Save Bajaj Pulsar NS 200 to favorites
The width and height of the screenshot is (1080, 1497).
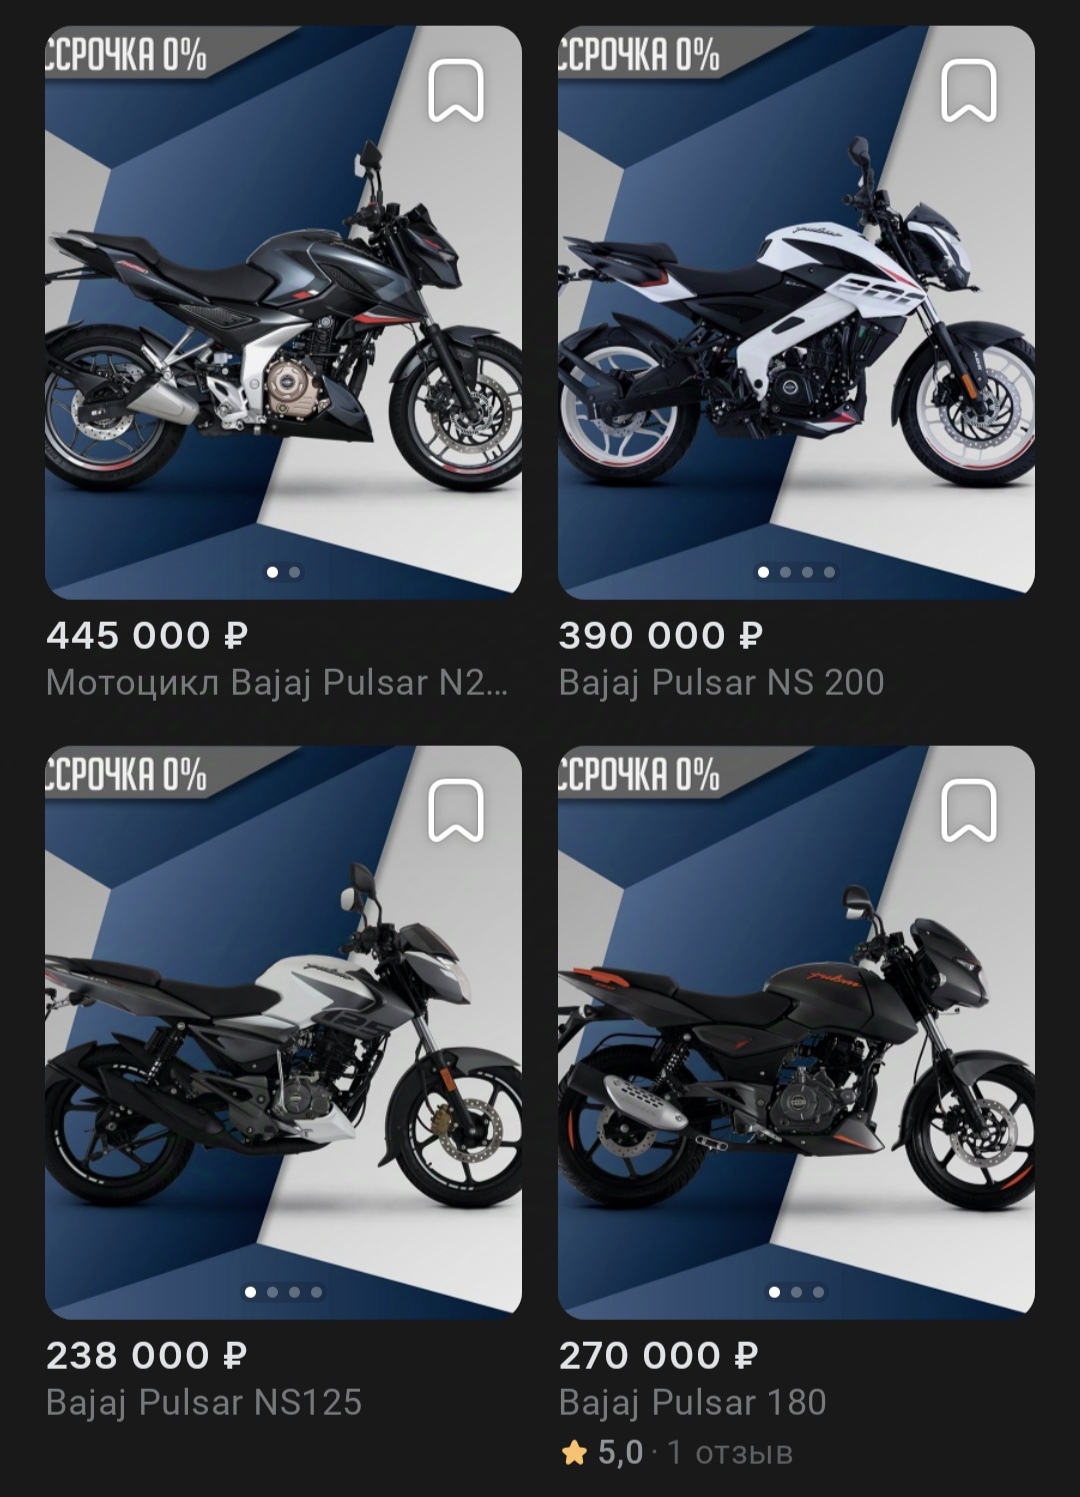tap(969, 91)
